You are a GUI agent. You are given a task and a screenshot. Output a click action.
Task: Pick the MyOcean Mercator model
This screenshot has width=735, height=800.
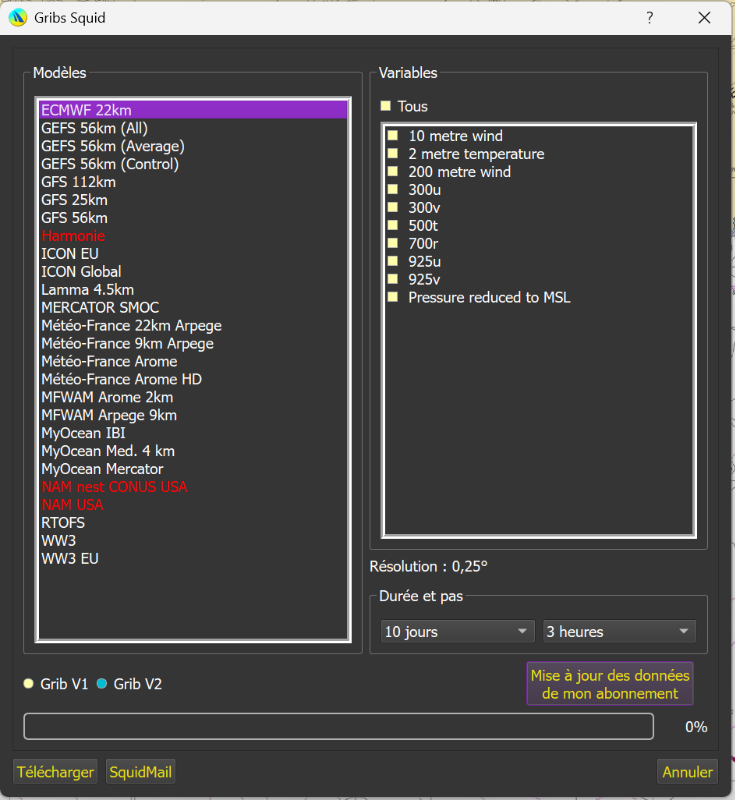102,469
